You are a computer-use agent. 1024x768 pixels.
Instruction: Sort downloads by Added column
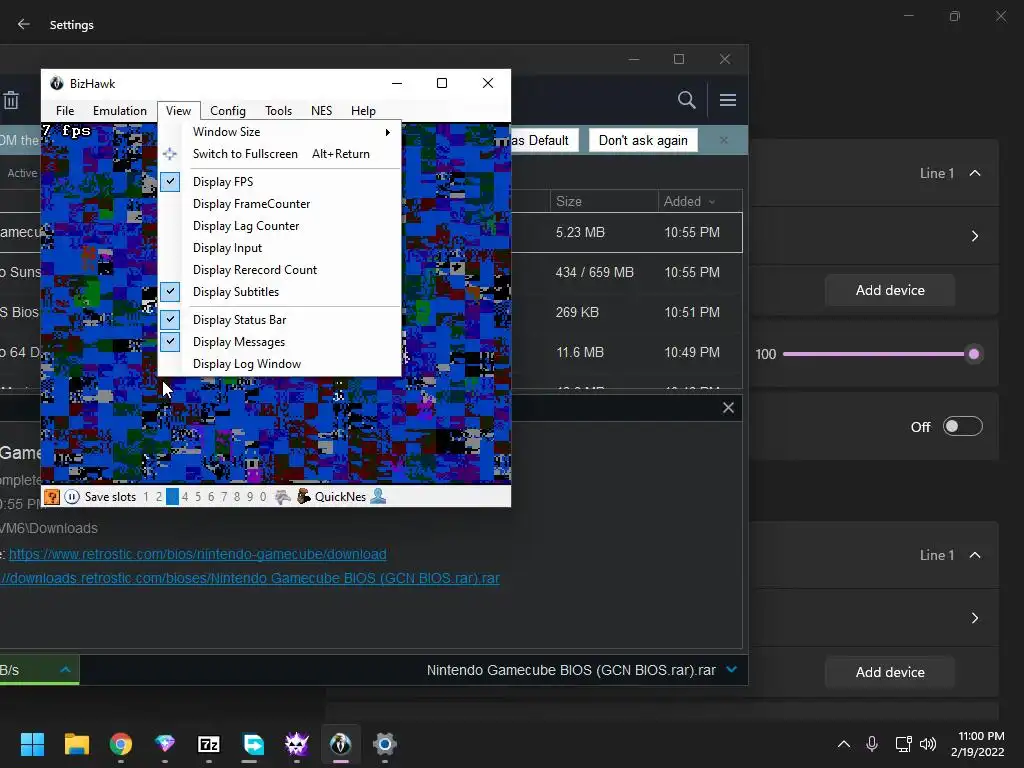tap(699, 201)
